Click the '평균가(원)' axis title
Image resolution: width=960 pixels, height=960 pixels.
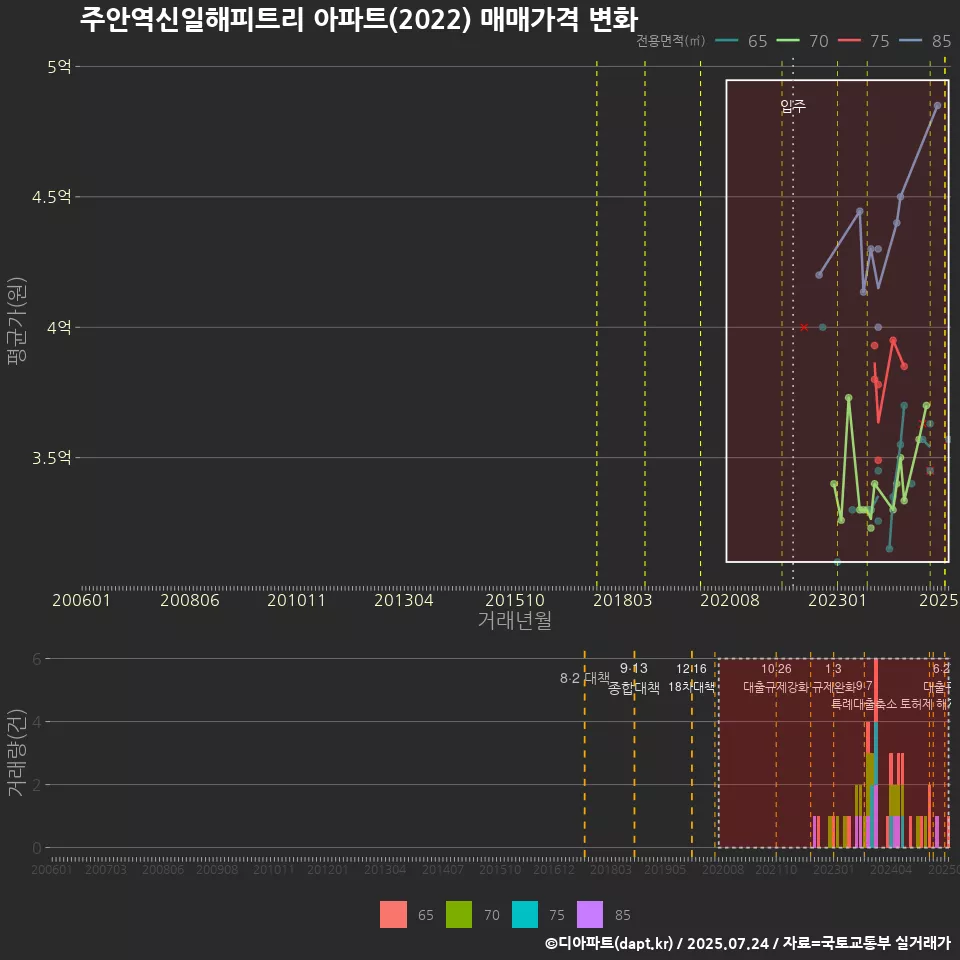coord(16,321)
